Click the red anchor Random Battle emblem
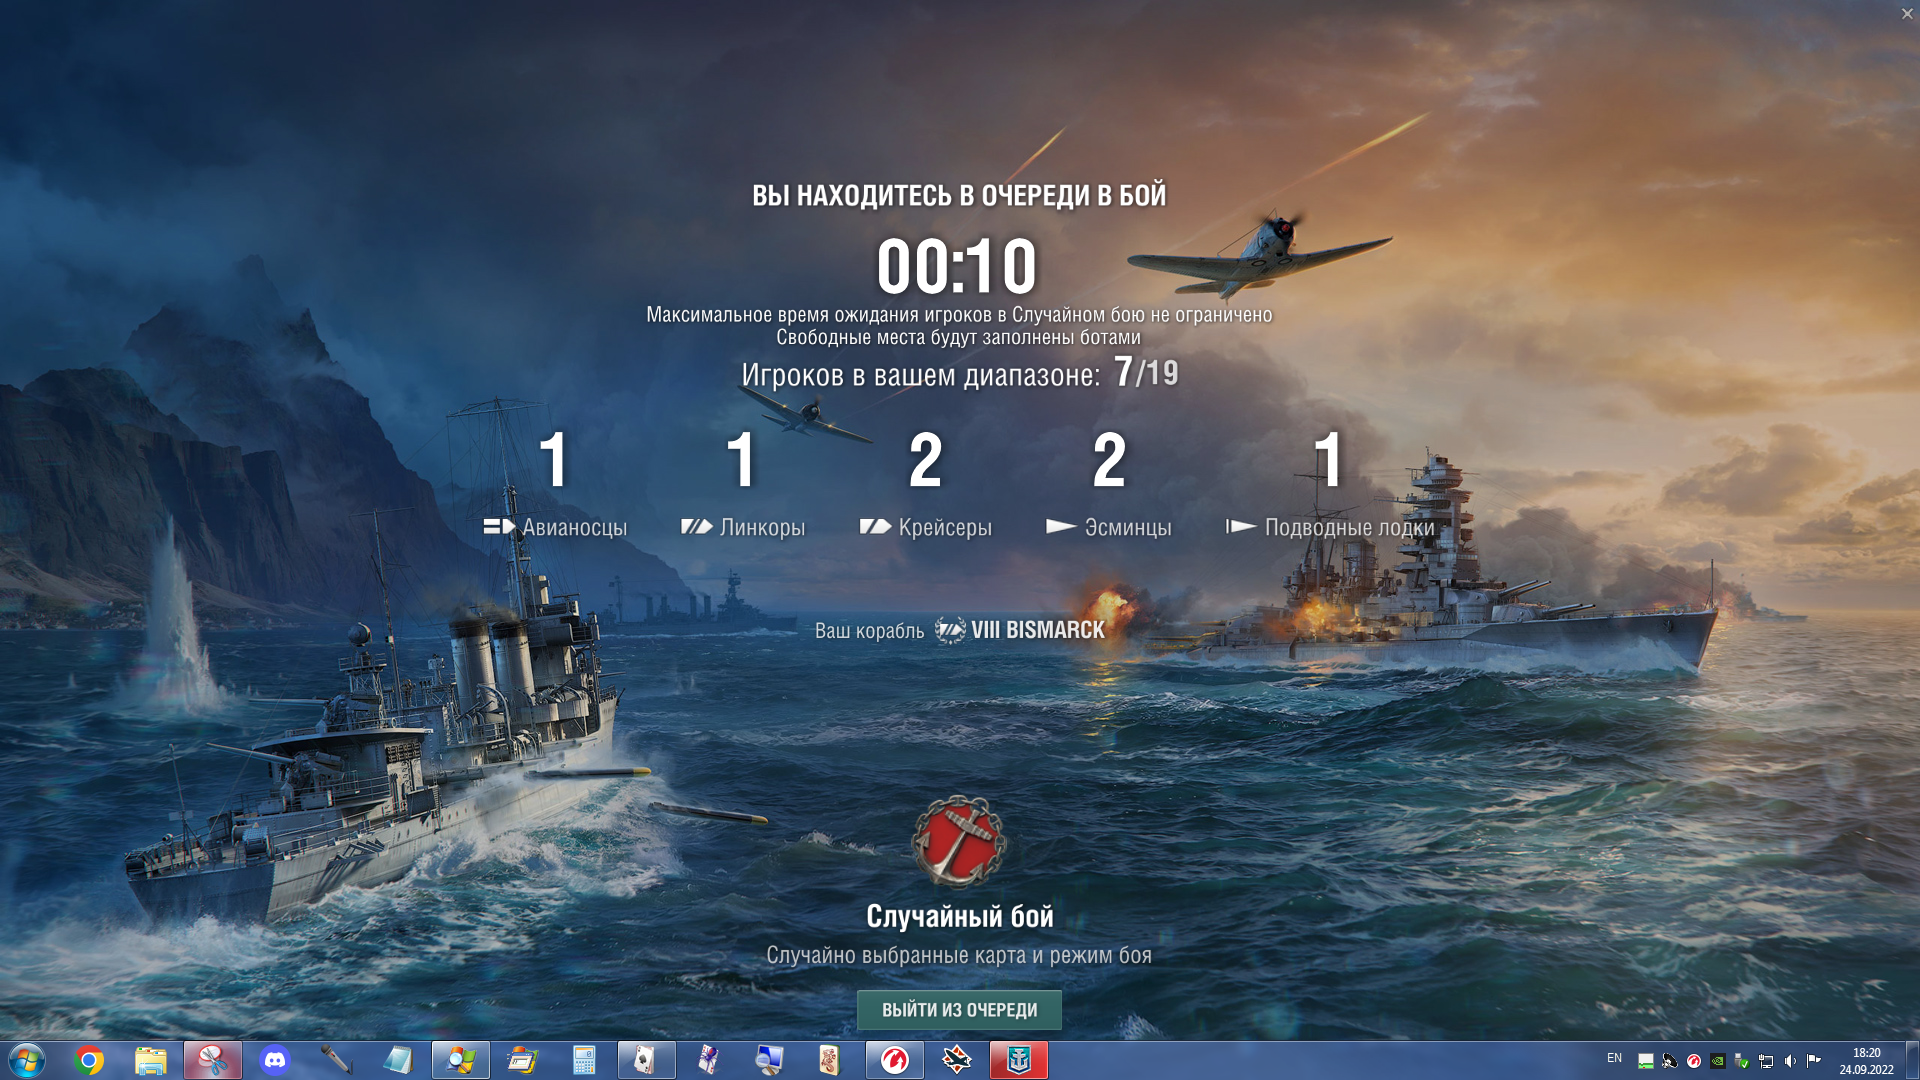Screen dimensions: 1920x1080 [958, 842]
